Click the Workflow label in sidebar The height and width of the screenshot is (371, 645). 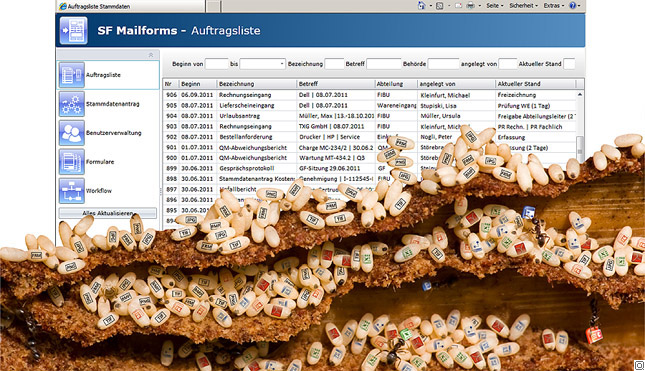click(99, 191)
